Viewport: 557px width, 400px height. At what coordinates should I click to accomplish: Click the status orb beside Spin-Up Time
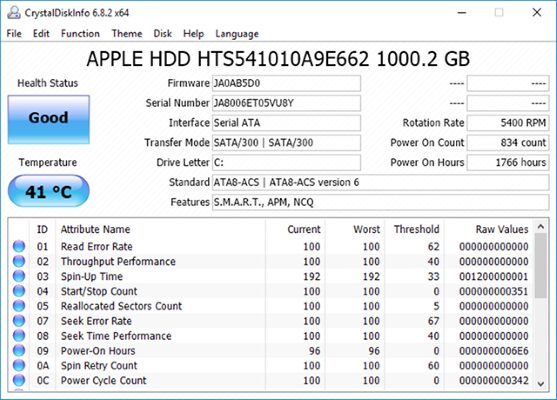[19, 276]
